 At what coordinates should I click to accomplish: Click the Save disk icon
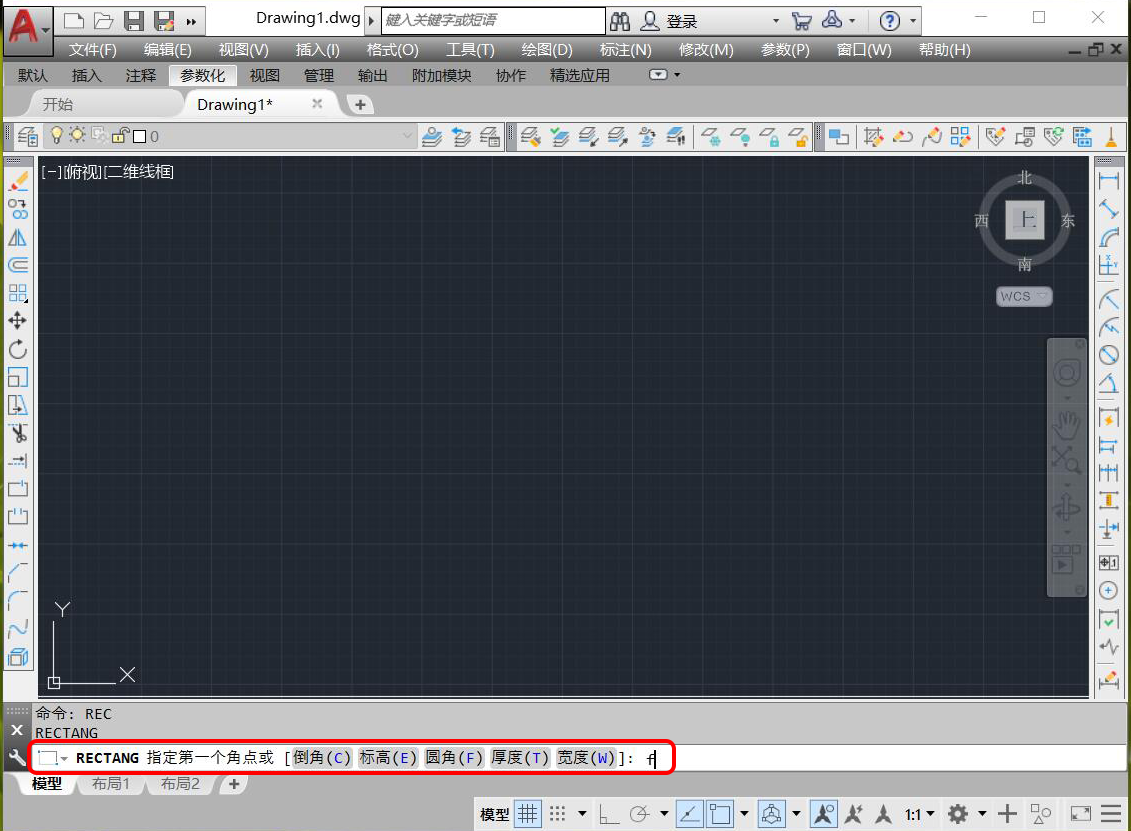[133, 21]
